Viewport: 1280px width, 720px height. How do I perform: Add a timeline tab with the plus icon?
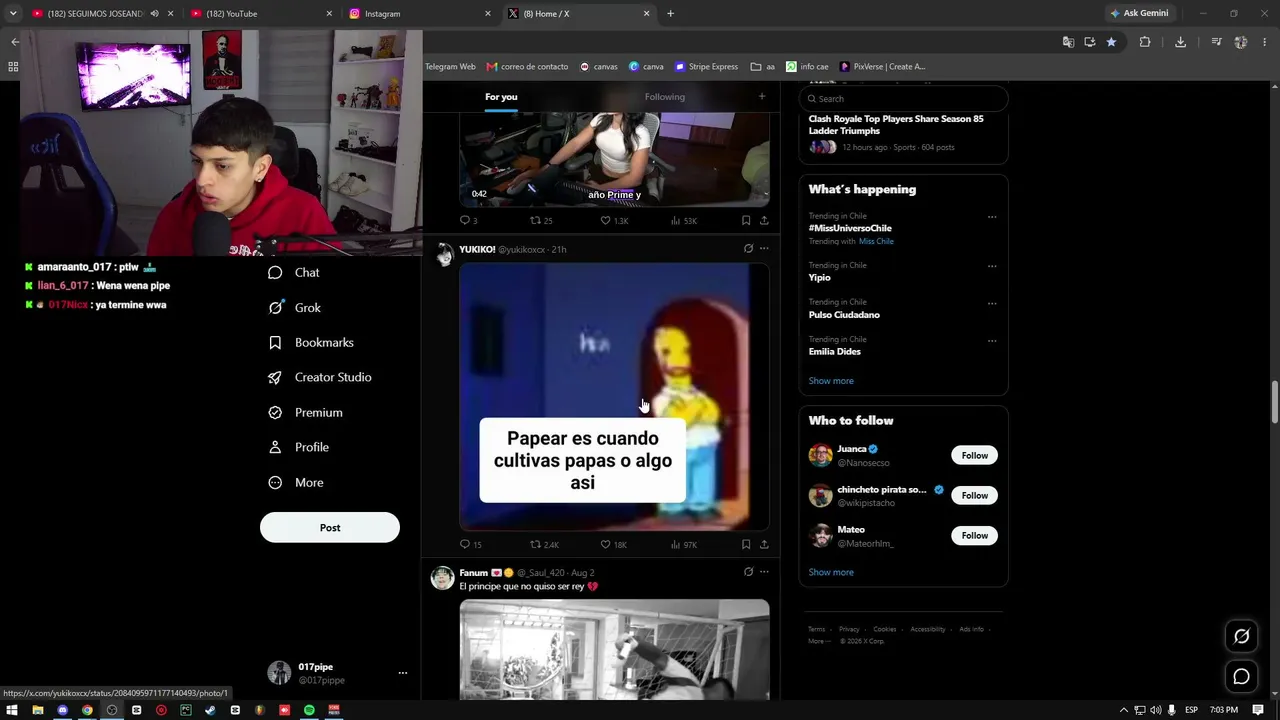[762, 97]
